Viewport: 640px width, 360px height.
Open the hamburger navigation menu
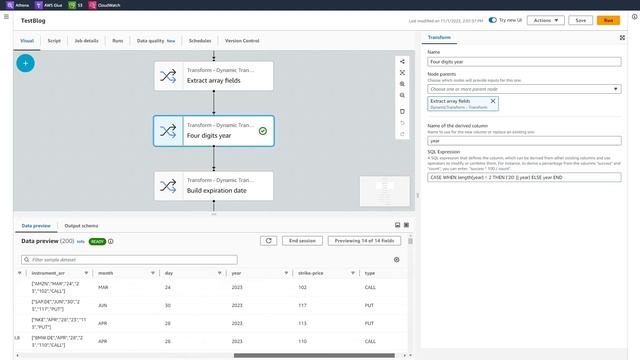tap(6, 17)
